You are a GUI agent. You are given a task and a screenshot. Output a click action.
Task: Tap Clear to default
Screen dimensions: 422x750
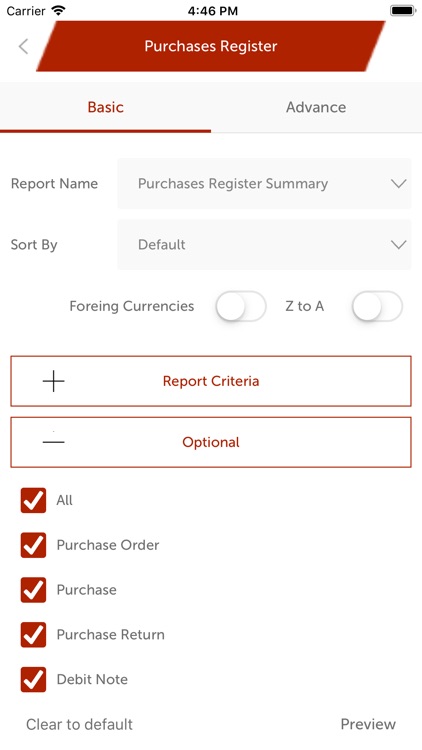(x=79, y=724)
